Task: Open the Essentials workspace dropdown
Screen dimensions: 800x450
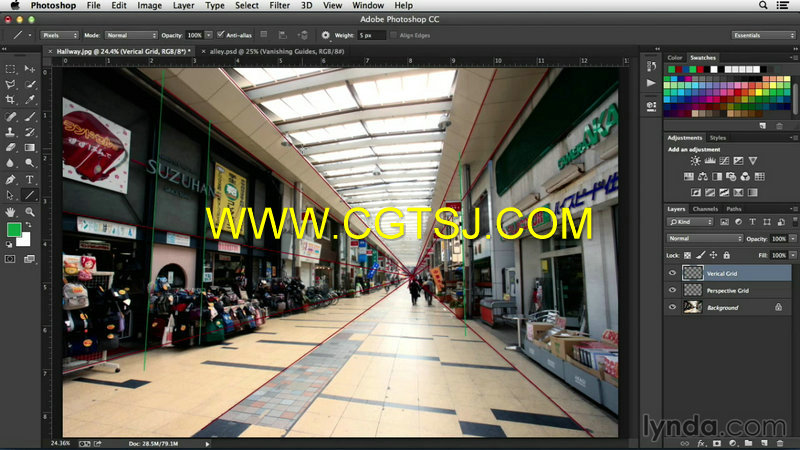Action: coord(763,35)
